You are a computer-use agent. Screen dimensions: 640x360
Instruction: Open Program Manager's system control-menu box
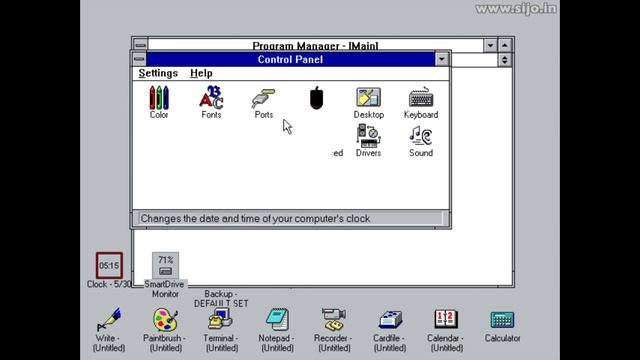click(140, 44)
